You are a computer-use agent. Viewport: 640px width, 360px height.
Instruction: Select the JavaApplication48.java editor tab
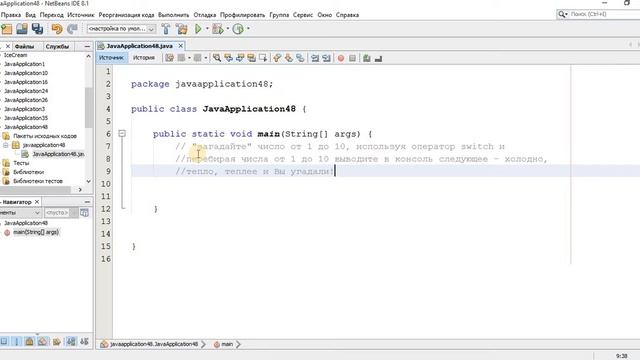(139, 46)
